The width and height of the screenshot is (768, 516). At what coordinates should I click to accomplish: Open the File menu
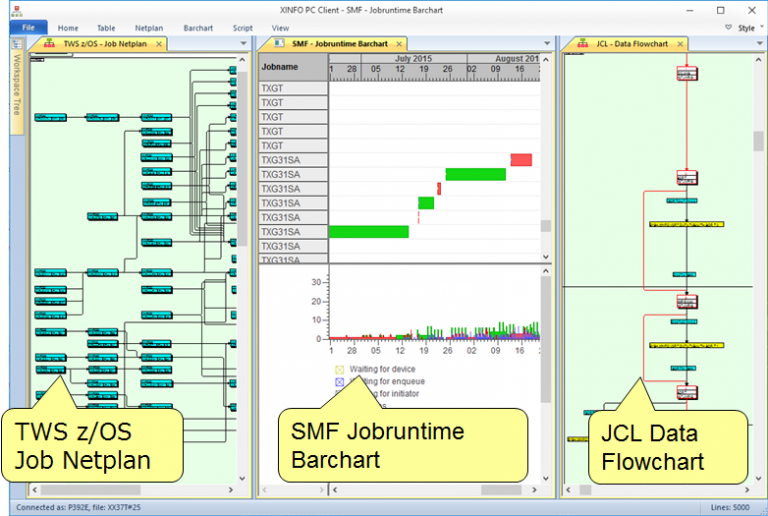(28, 27)
